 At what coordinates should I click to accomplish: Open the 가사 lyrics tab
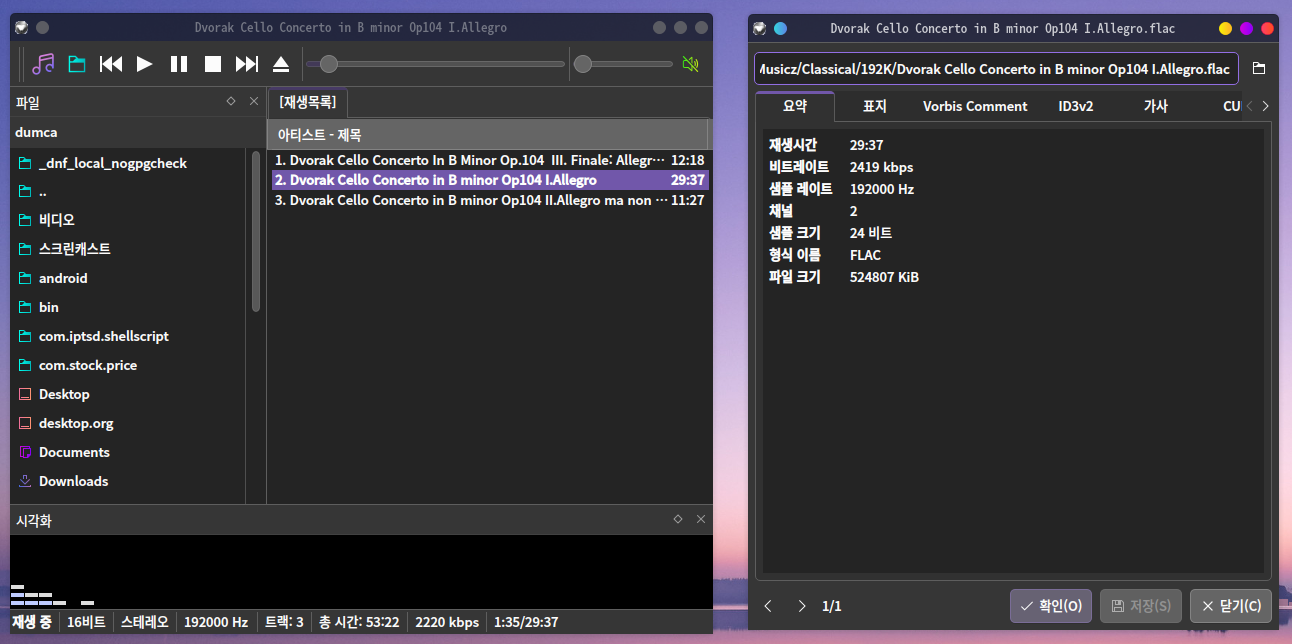1156,106
